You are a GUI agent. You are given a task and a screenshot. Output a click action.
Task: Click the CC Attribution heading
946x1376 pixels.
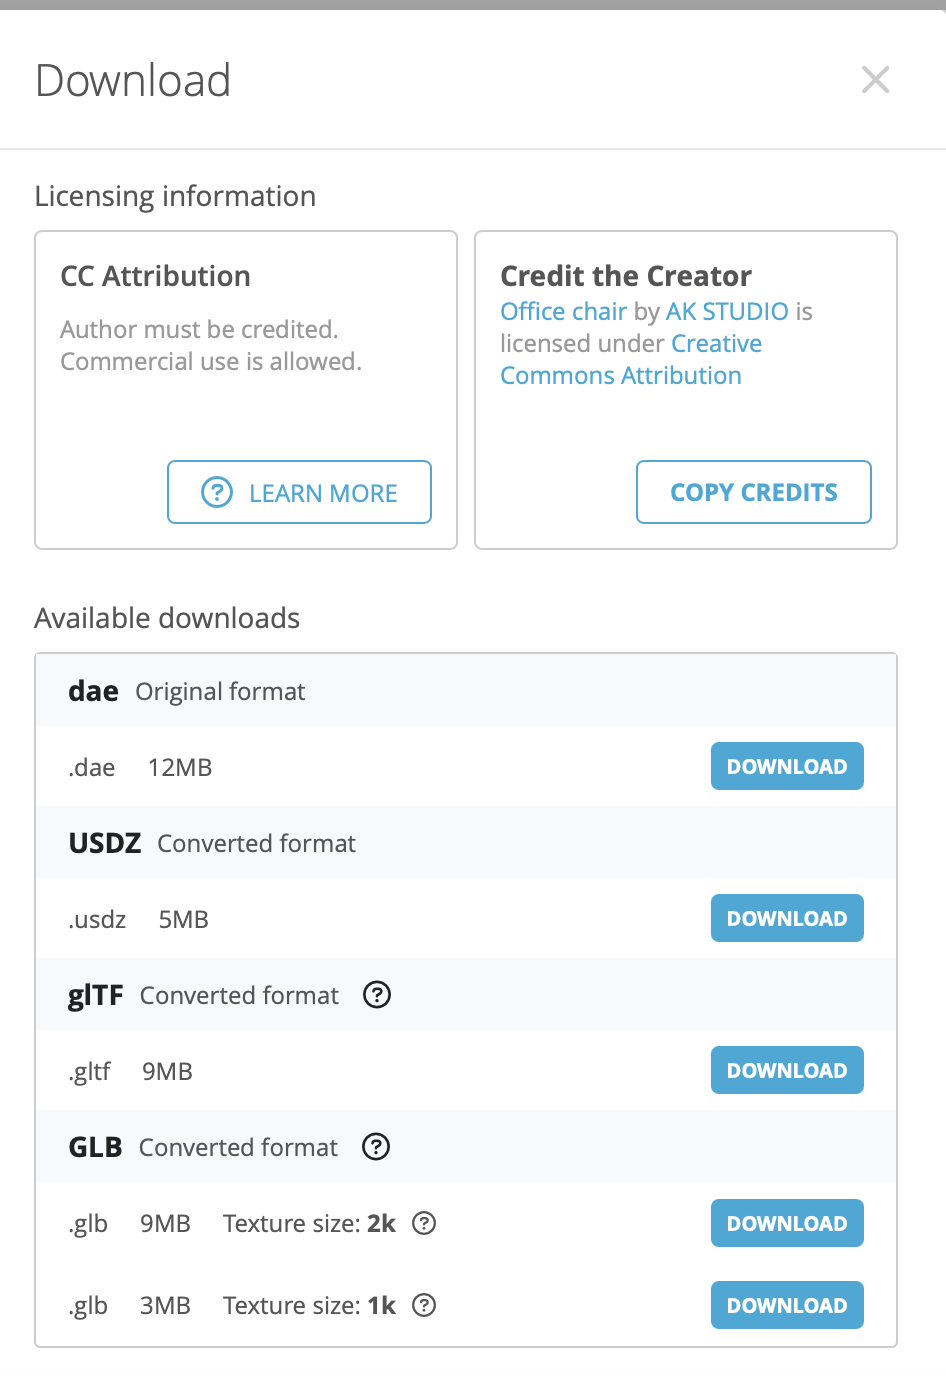pyautogui.click(x=156, y=276)
